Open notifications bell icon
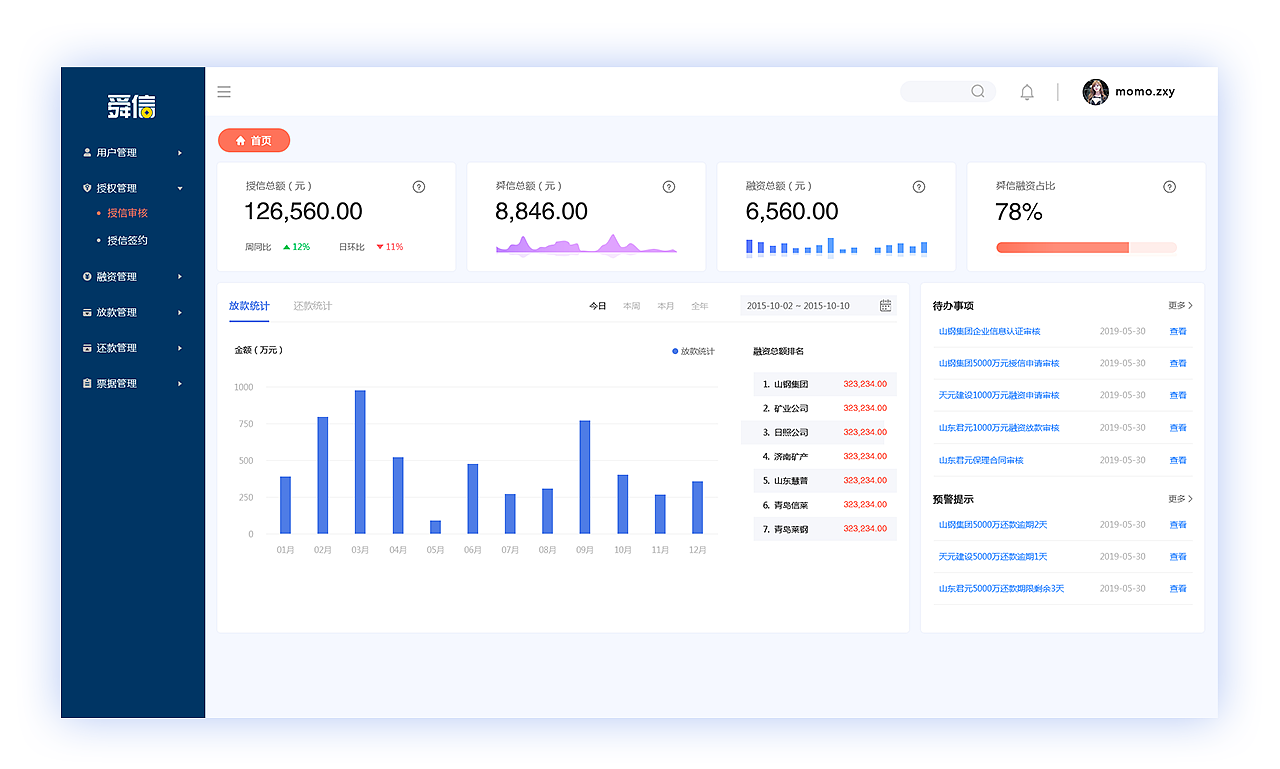This screenshot has width=1280, height=769. click(1027, 92)
